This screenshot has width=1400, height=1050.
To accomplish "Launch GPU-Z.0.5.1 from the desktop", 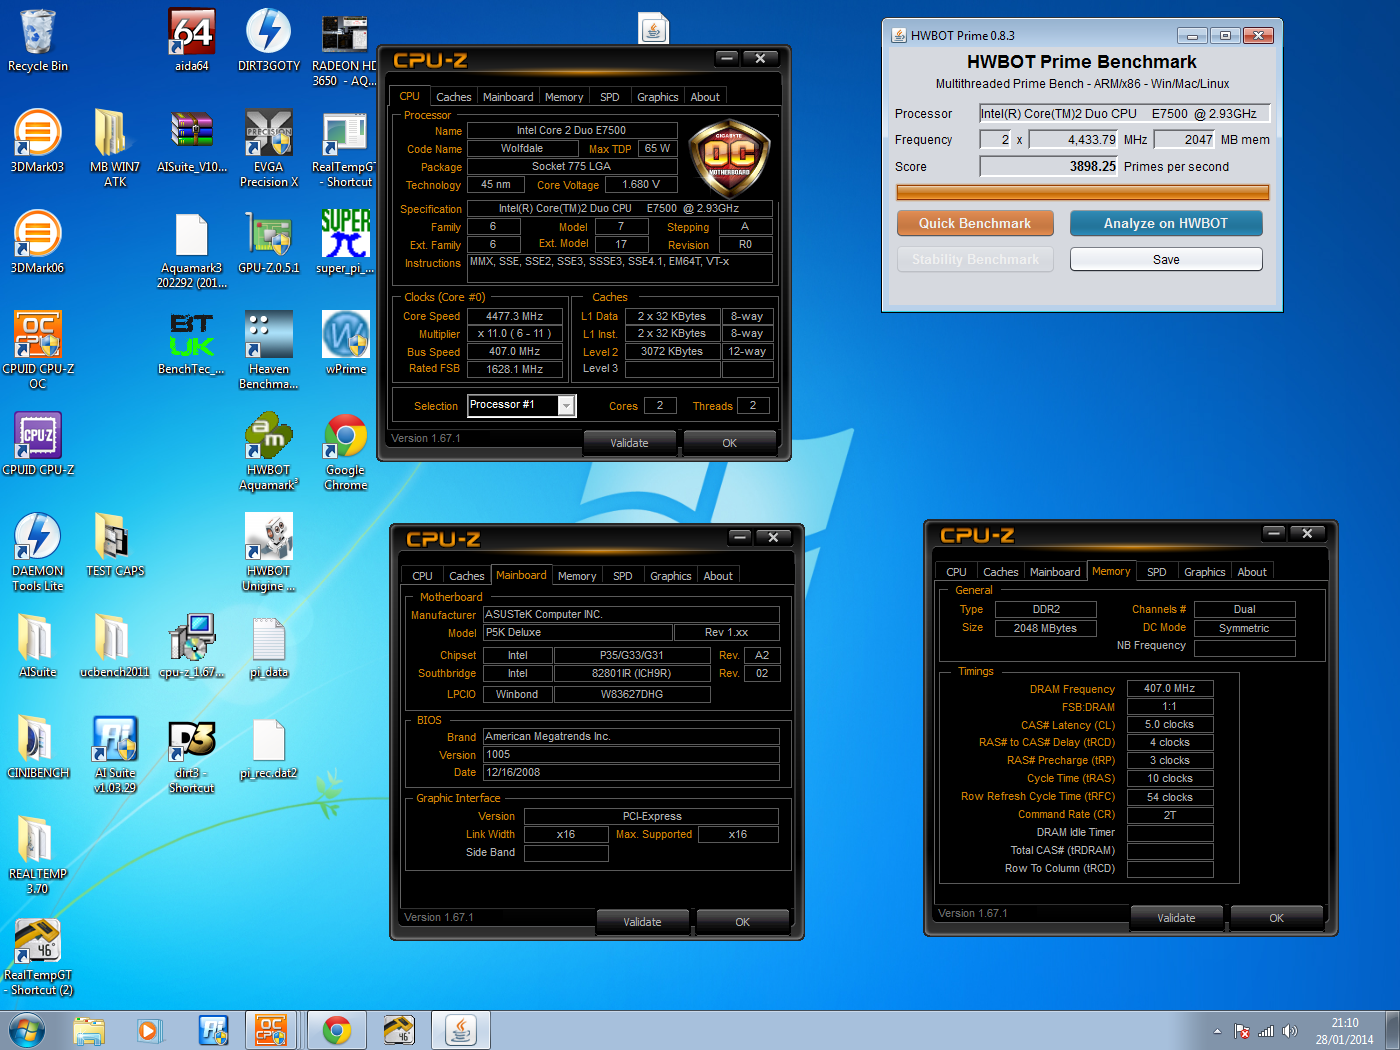I will point(269,244).
